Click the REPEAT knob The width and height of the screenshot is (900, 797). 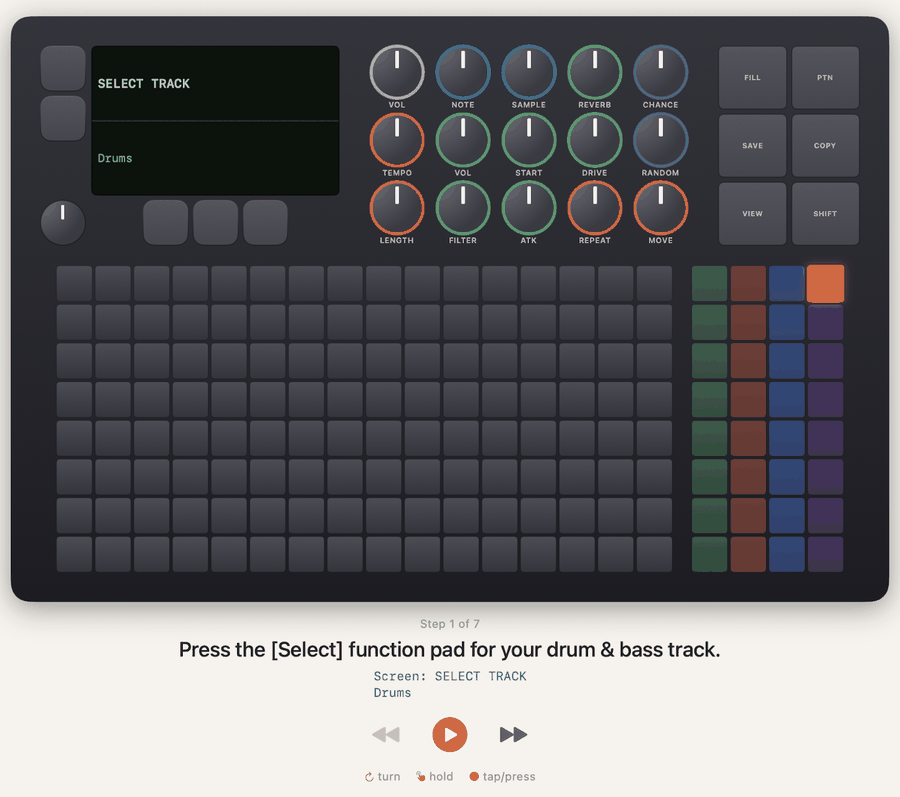(595, 208)
